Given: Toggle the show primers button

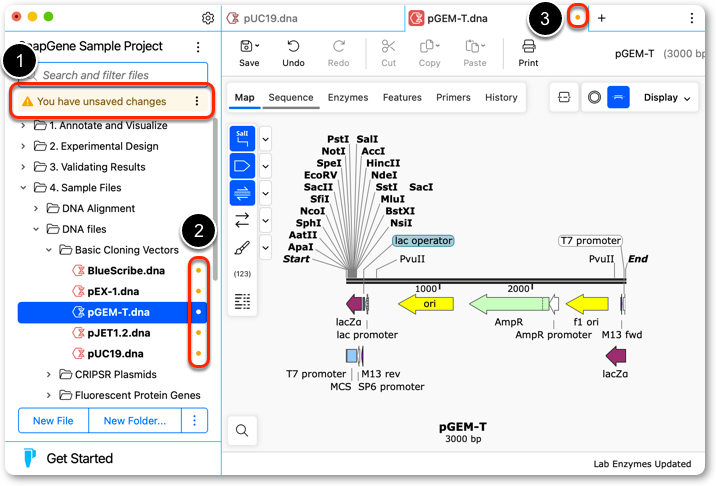Looking at the screenshot, I should [x=242, y=193].
